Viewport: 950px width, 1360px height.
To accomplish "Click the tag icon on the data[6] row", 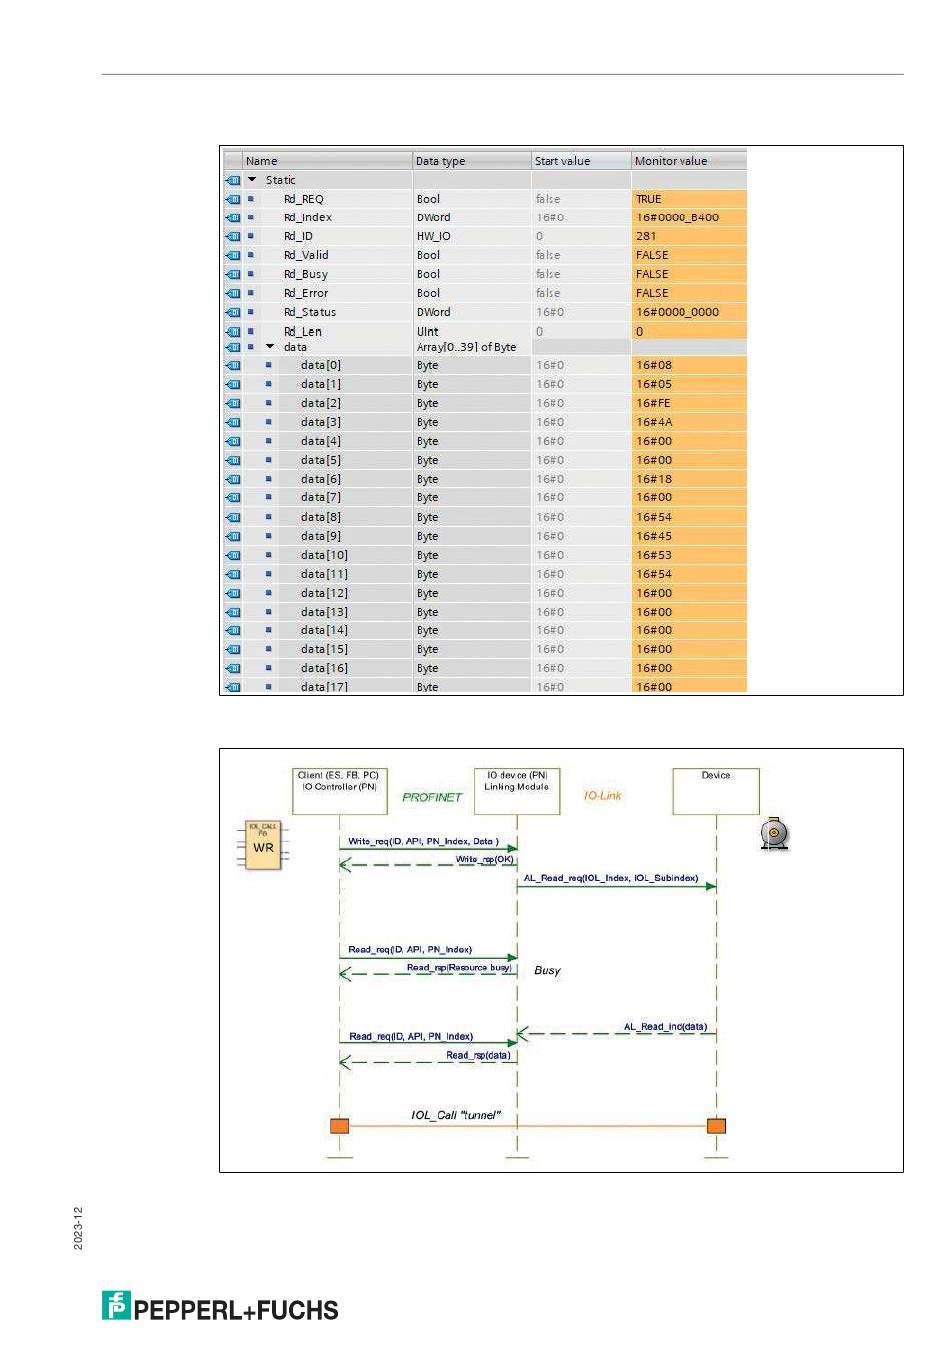I will [x=233, y=479].
